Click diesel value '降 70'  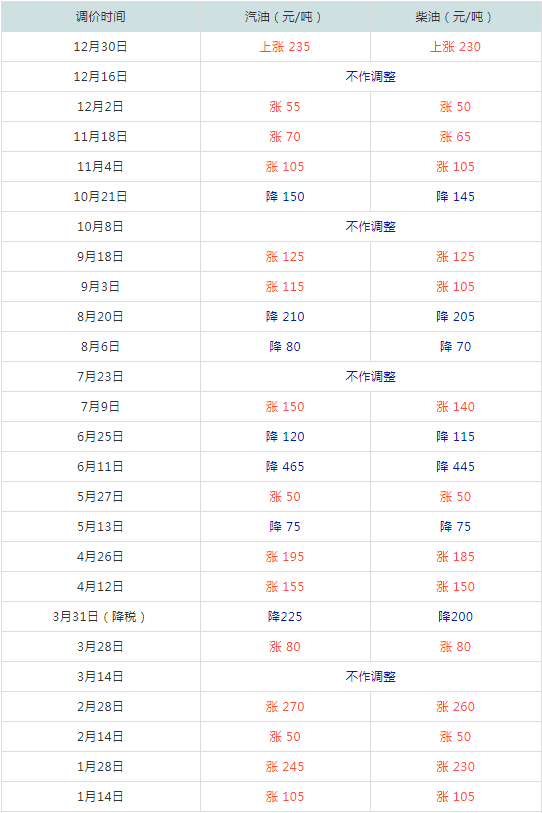pos(455,347)
